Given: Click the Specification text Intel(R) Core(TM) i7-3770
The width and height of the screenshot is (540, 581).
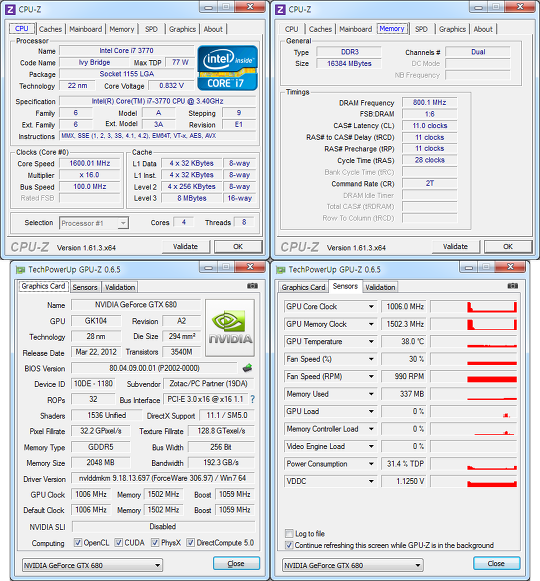Looking at the screenshot, I should pyautogui.click(x=158, y=101).
